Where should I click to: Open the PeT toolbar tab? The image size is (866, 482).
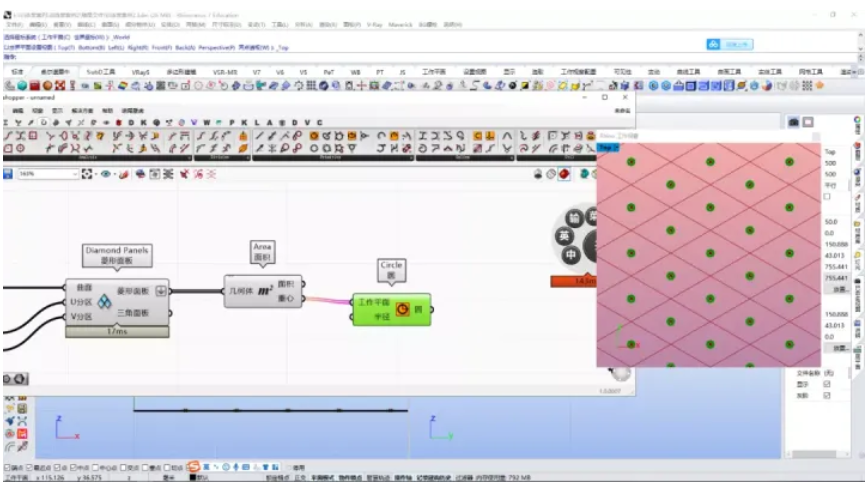(329, 72)
